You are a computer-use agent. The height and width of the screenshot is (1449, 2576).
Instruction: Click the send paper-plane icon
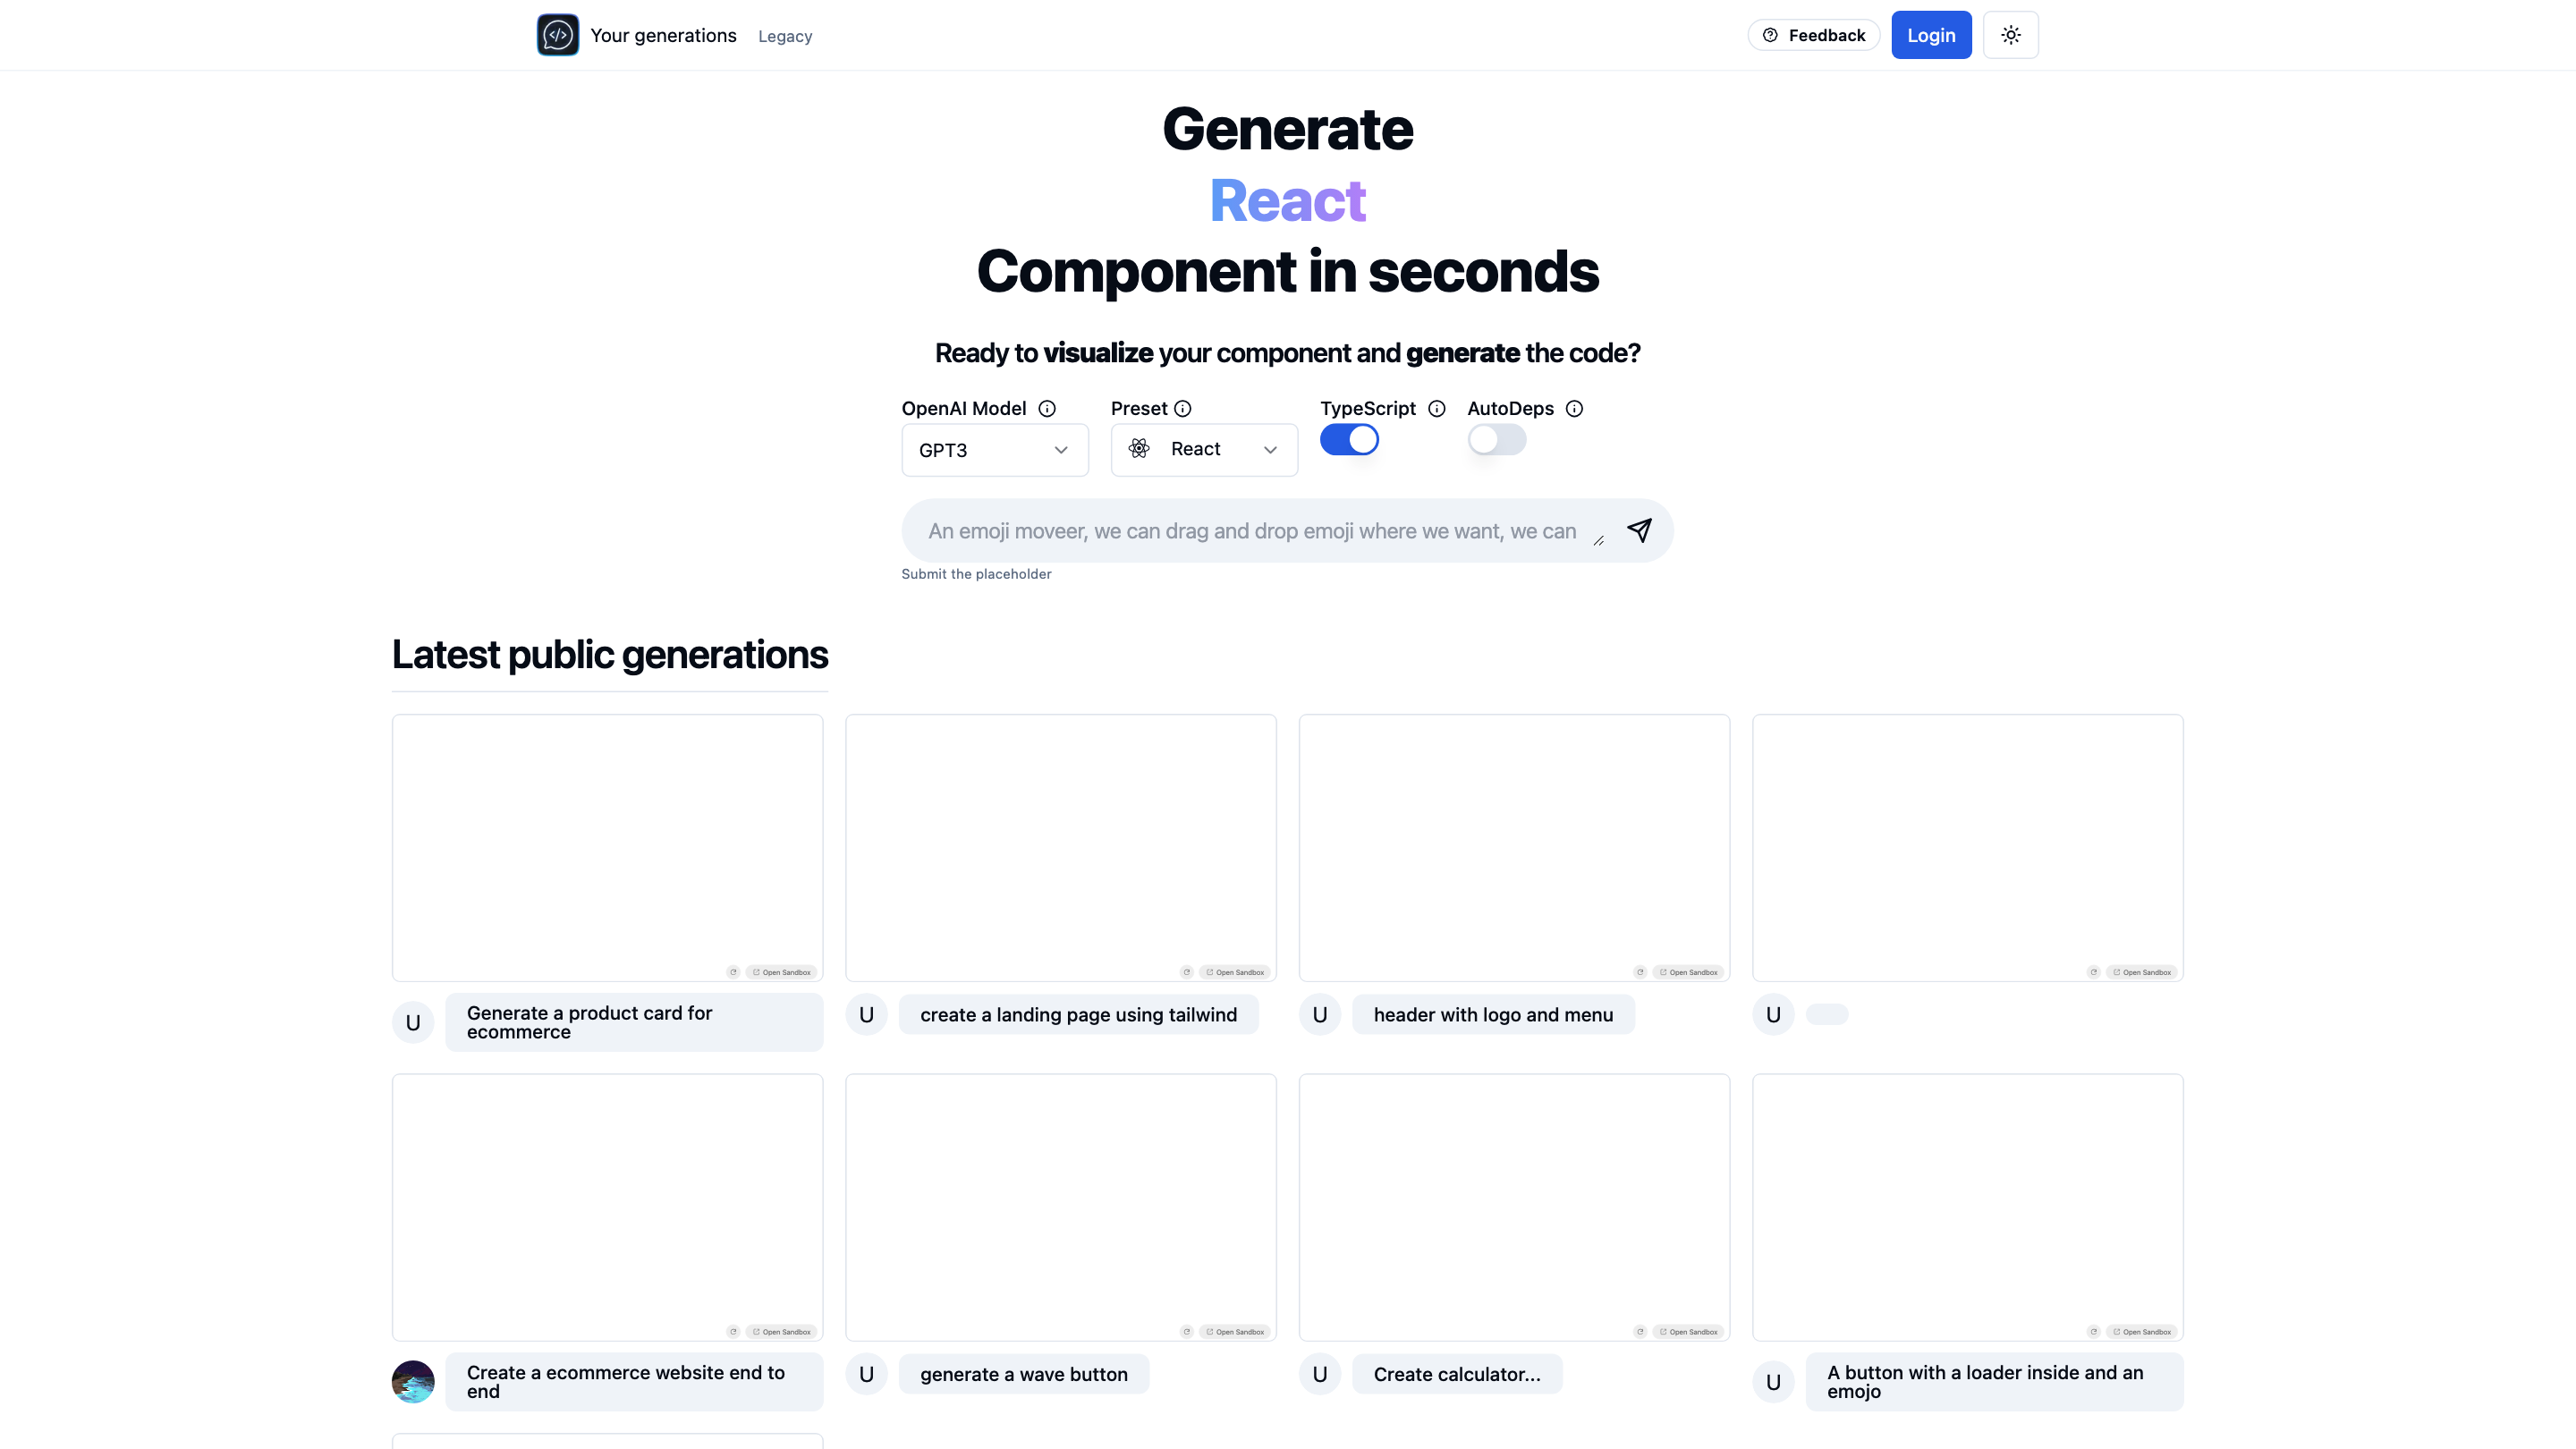[x=1639, y=530]
